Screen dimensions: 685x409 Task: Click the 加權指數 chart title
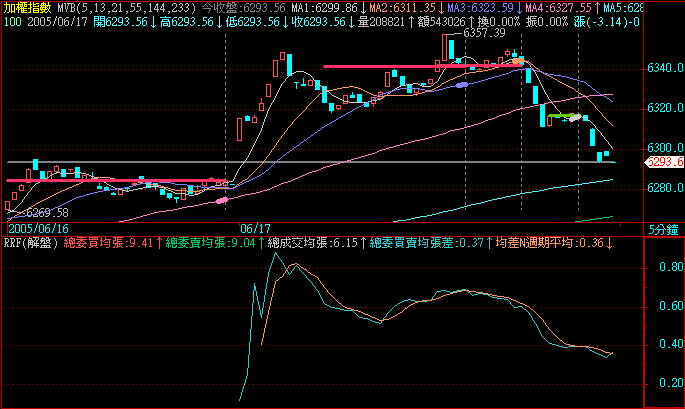point(28,7)
